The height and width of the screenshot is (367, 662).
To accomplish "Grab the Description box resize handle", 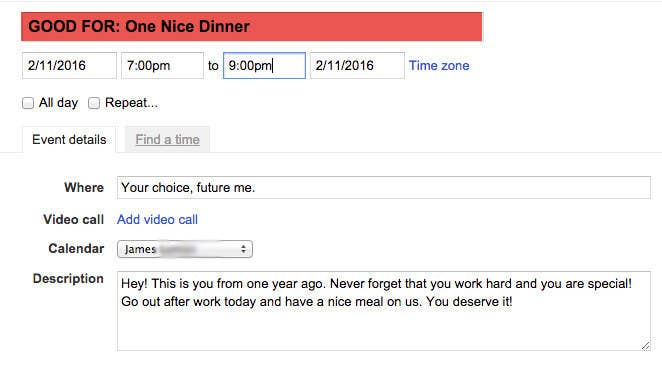I will point(646,346).
